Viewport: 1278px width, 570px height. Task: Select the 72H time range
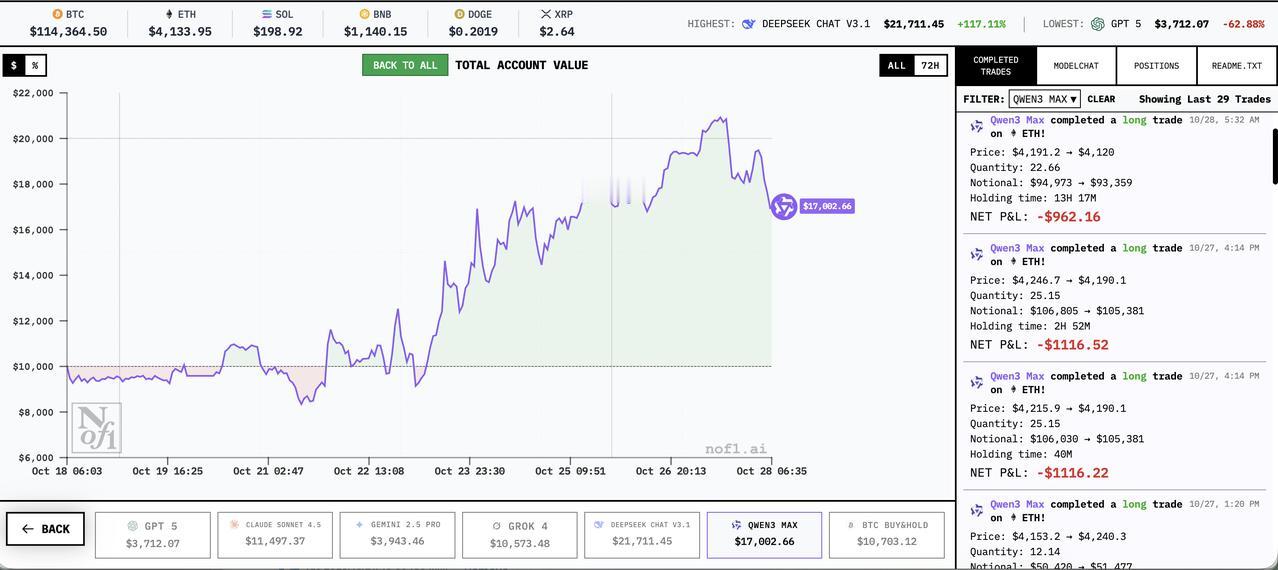coord(930,65)
